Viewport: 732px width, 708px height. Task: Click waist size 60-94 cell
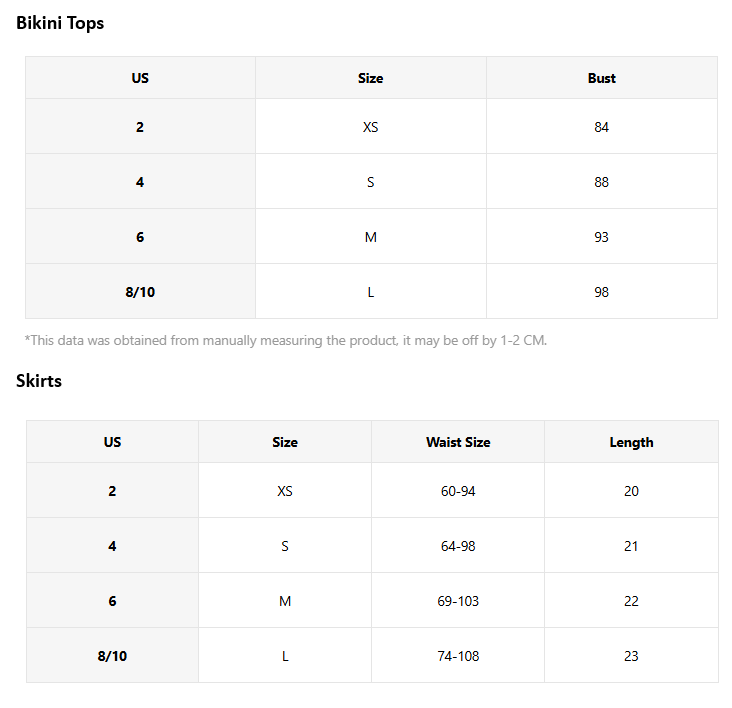click(458, 491)
